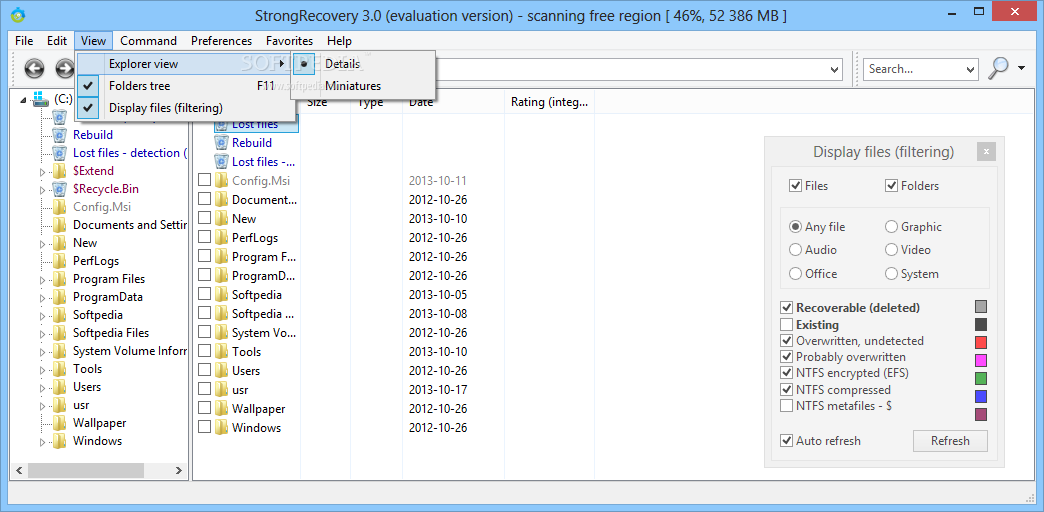This screenshot has width=1044, height=512.
Task: Click the Refresh button
Action: (x=950, y=441)
